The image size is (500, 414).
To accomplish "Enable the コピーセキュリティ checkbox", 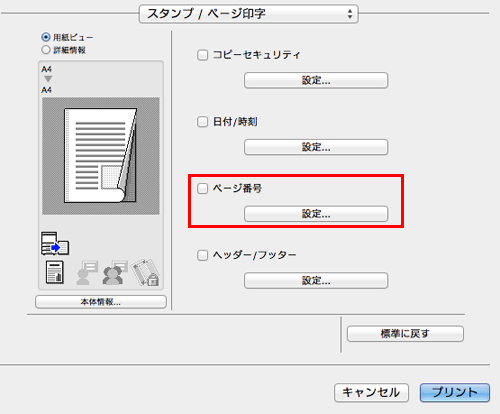I will pyautogui.click(x=202, y=55).
